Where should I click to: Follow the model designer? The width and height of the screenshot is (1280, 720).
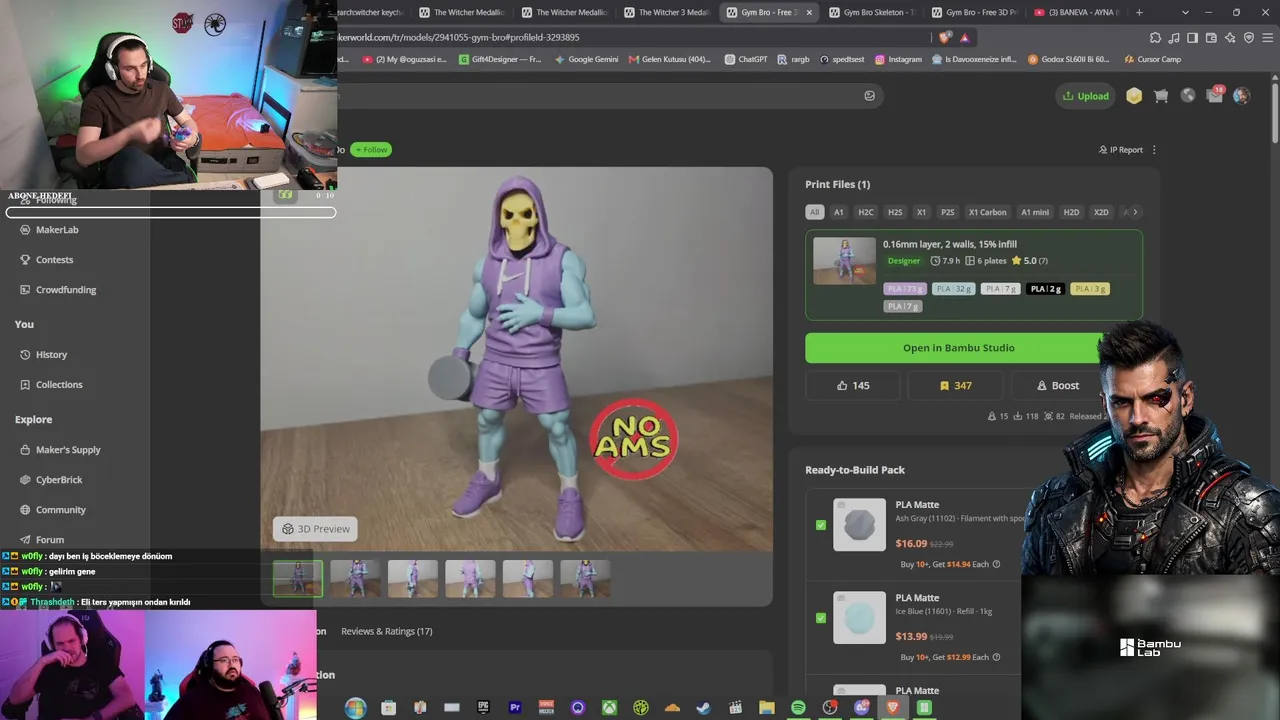pyautogui.click(x=371, y=150)
